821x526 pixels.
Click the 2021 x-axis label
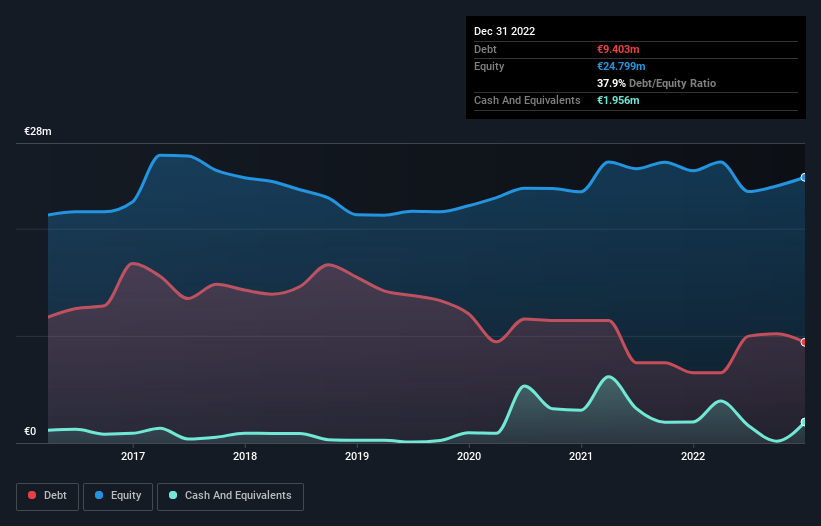pyautogui.click(x=581, y=456)
